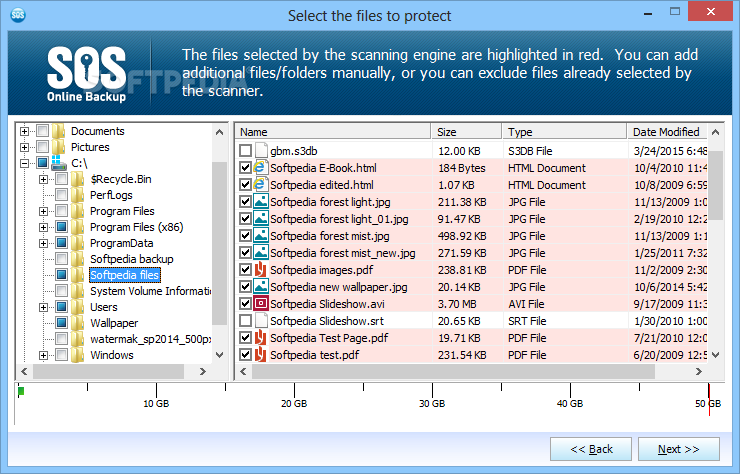The height and width of the screenshot is (474, 740).
Task: Uncheck Softpedia images.pdf checkbox
Action: click(245, 270)
